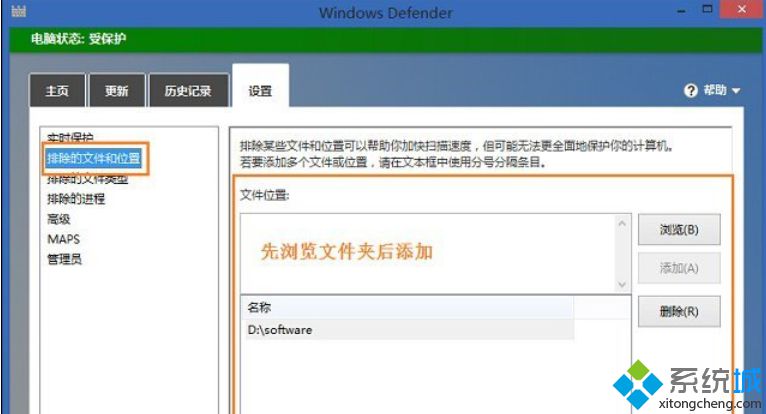Open the MAPS settings section
Screen dimensions: 766x414
coord(64,239)
